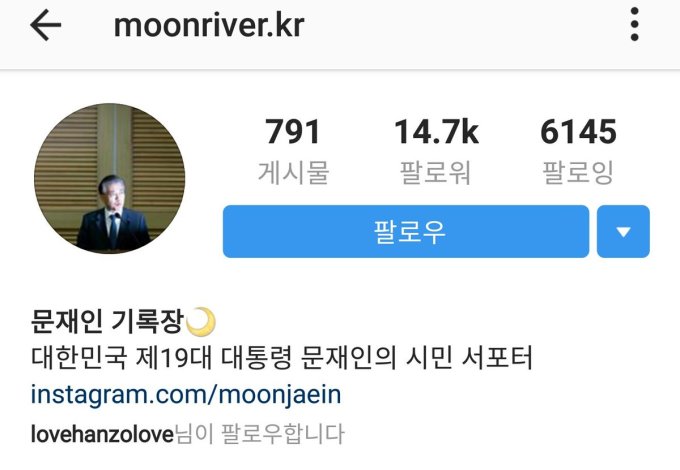Image resolution: width=680 pixels, height=470 pixels.
Task: Click the lovehanzolove username
Action: (x=102, y=434)
